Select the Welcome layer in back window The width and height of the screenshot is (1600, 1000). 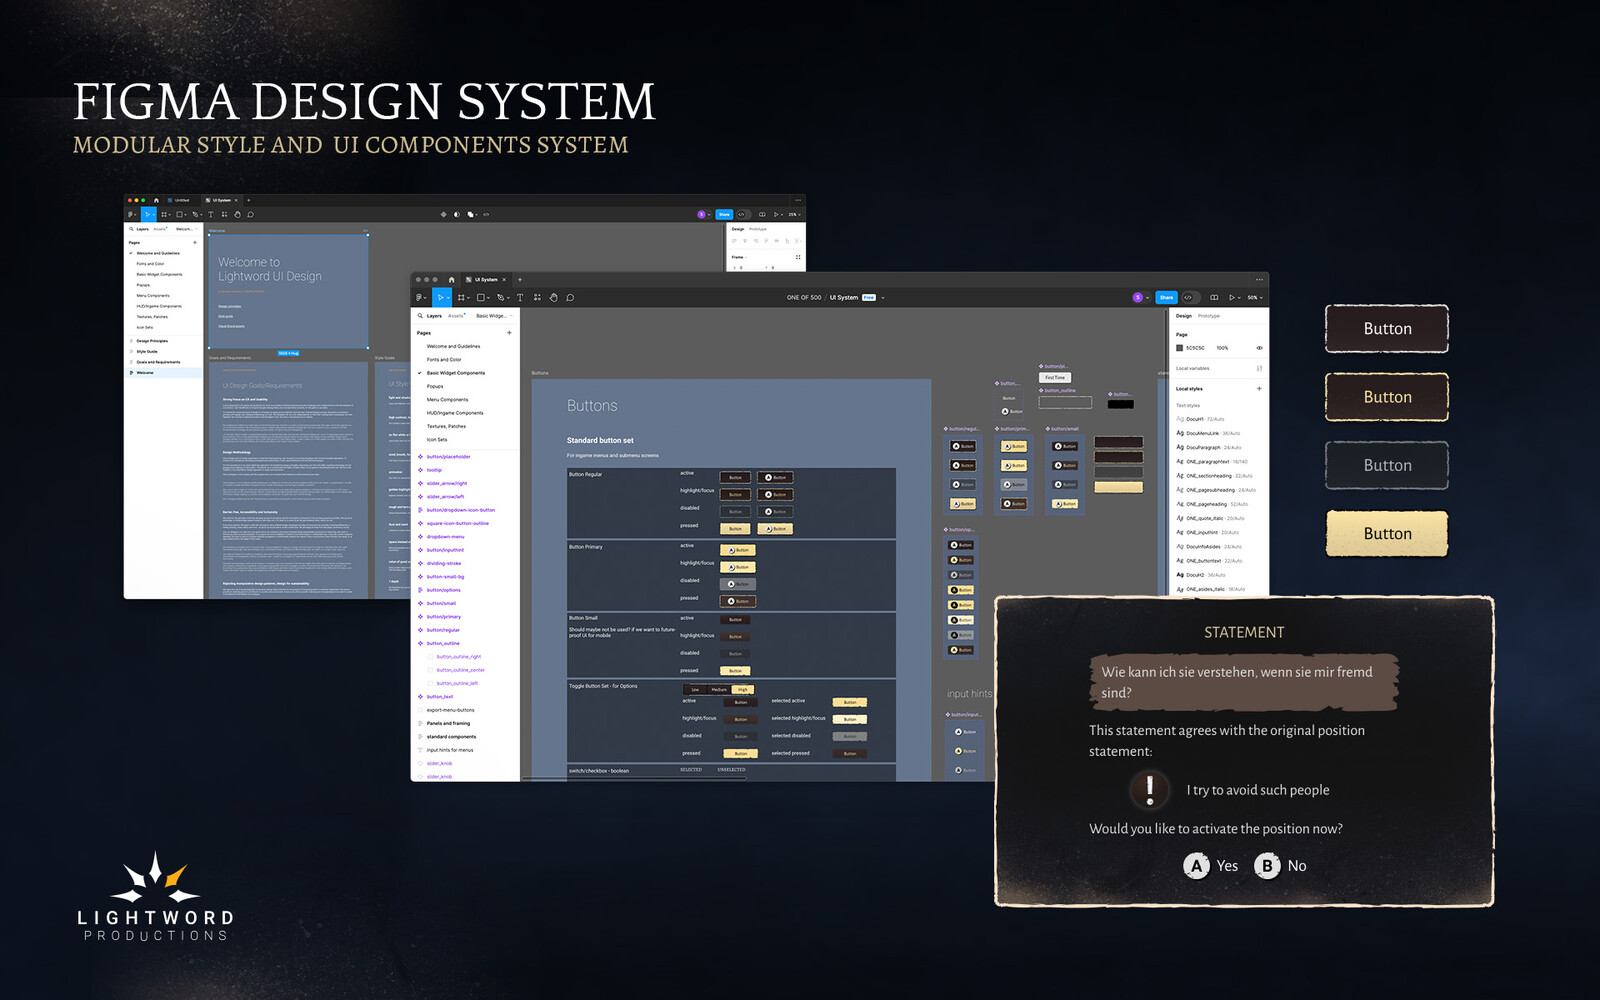tap(164, 373)
